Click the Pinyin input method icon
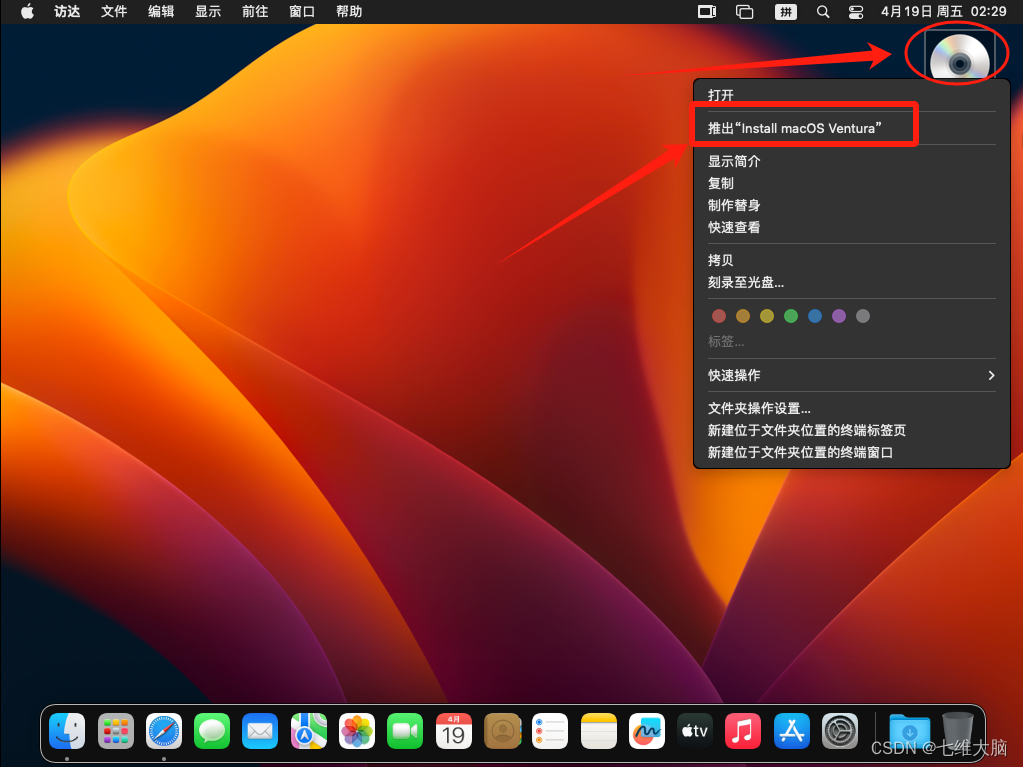Screen dimensions: 1023x767 pyautogui.click(x=786, y=12)
